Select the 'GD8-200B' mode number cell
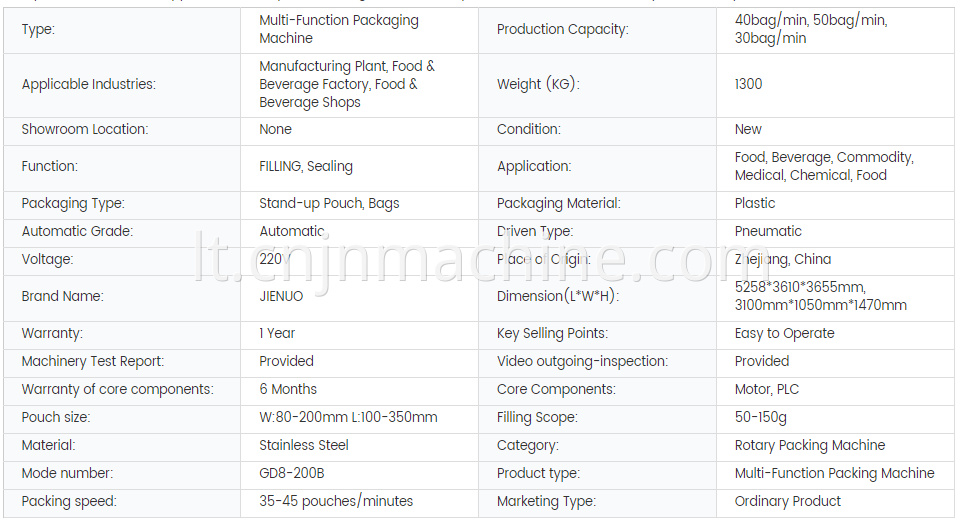 pyautogui.click(x=359, y=474)
